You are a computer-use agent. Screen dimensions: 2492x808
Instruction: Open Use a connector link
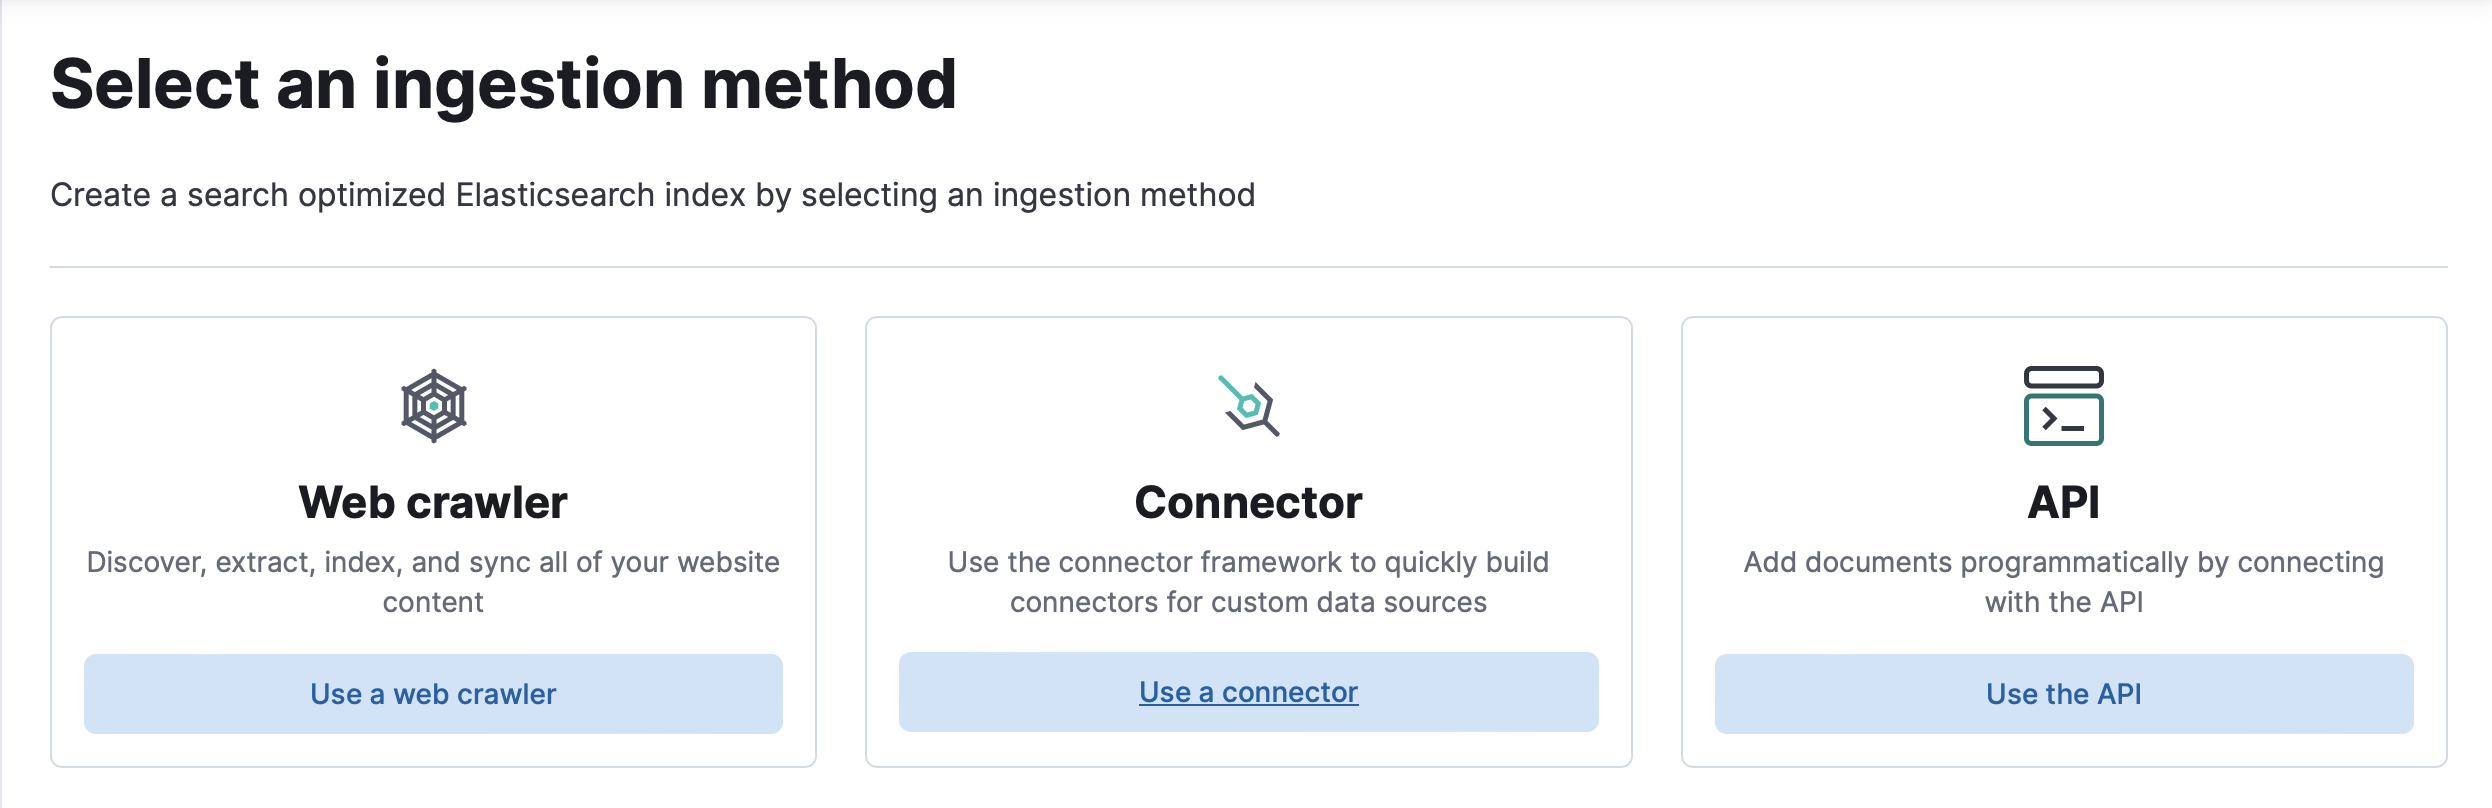(x=1248, y=691)
